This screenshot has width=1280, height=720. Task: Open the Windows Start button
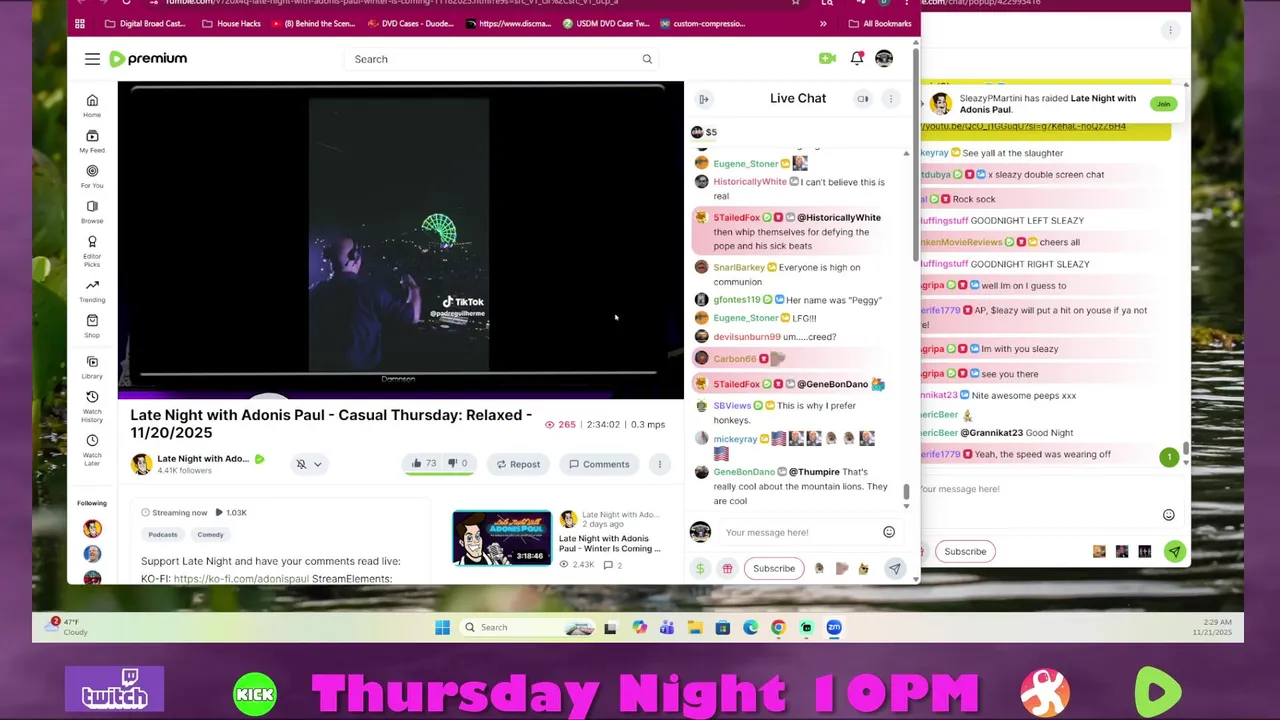click(442, 628)
